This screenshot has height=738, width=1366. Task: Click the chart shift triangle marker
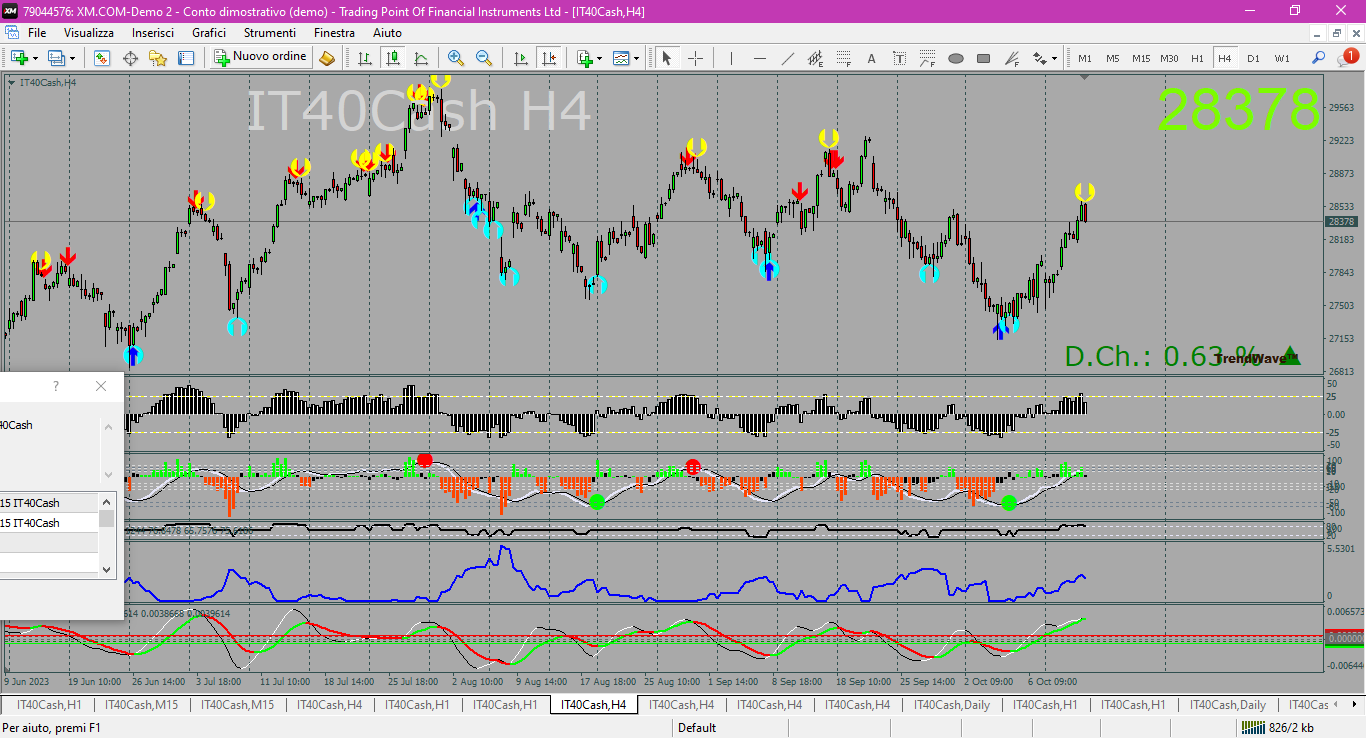tap(1085, 77)
